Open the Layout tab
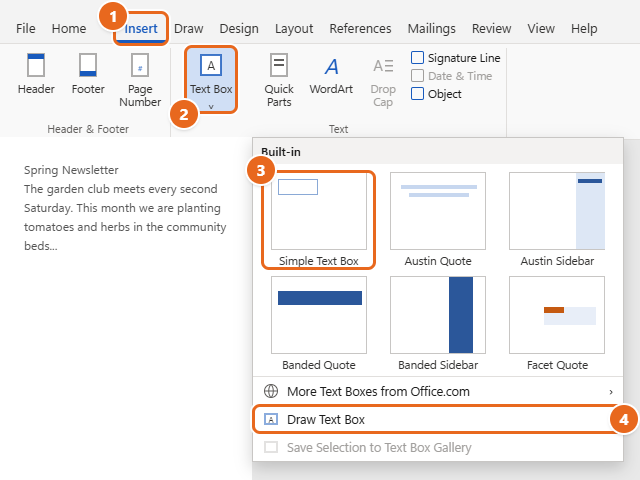640x480 pixels. pyautogui.click(x=294, y=29)
